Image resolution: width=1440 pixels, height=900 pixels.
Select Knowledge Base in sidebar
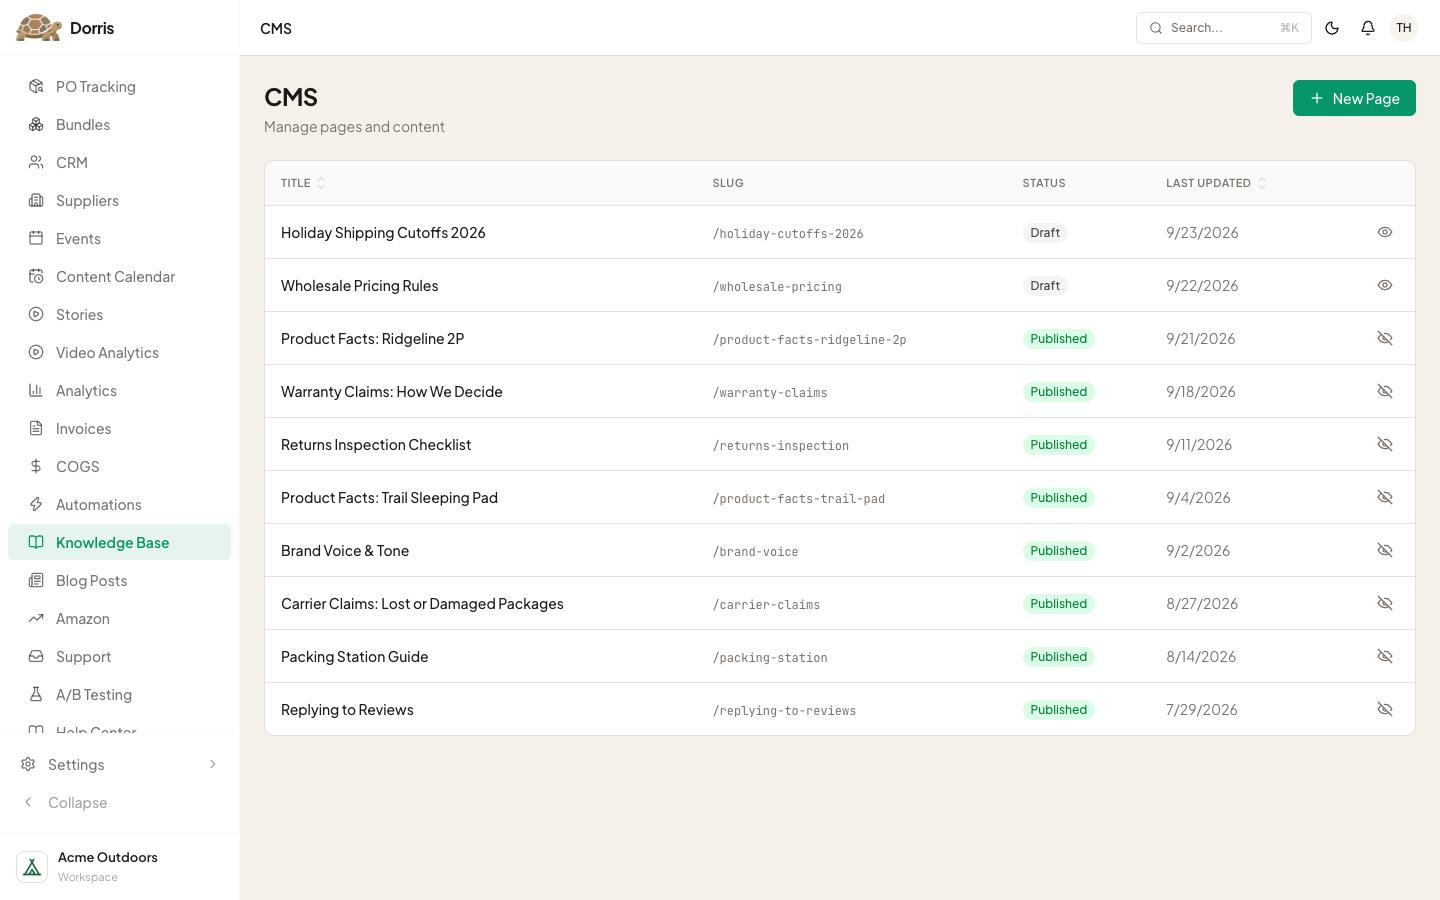tap(119, 543)
